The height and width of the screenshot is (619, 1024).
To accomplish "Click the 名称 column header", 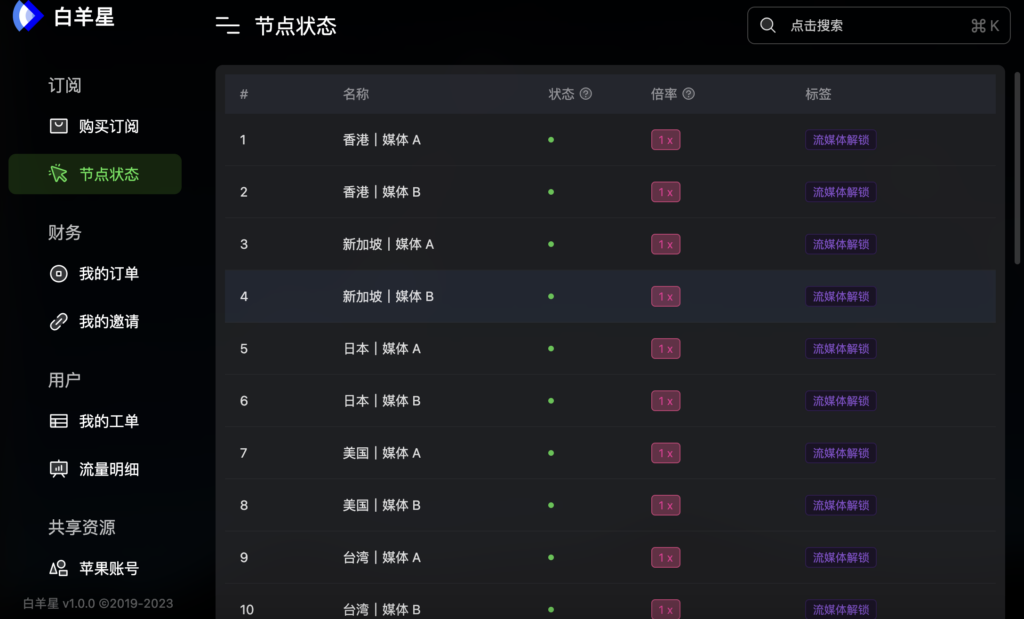I will [x=356, y=94].
